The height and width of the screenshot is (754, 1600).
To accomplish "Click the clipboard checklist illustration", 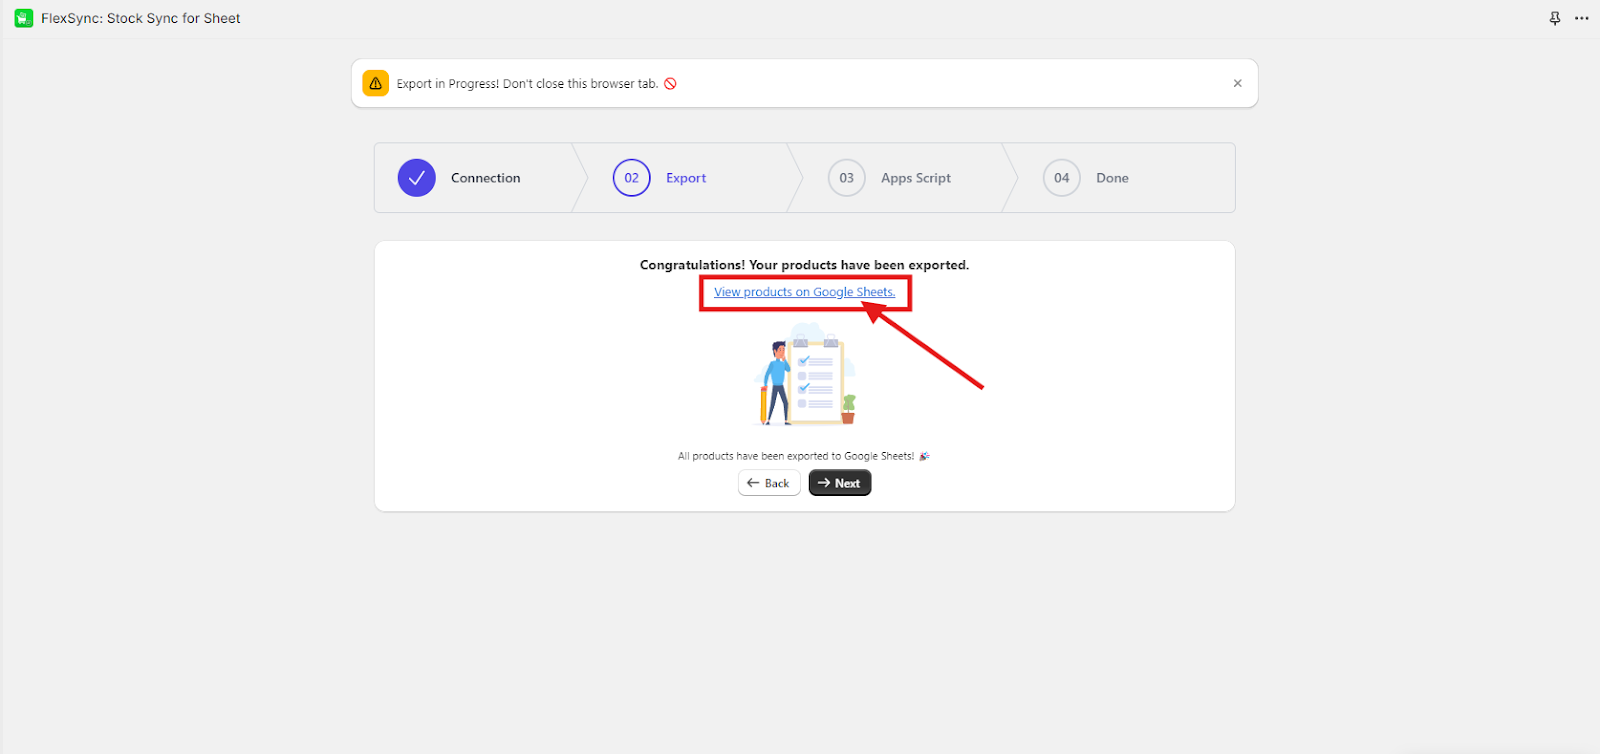I will (806, 376).
